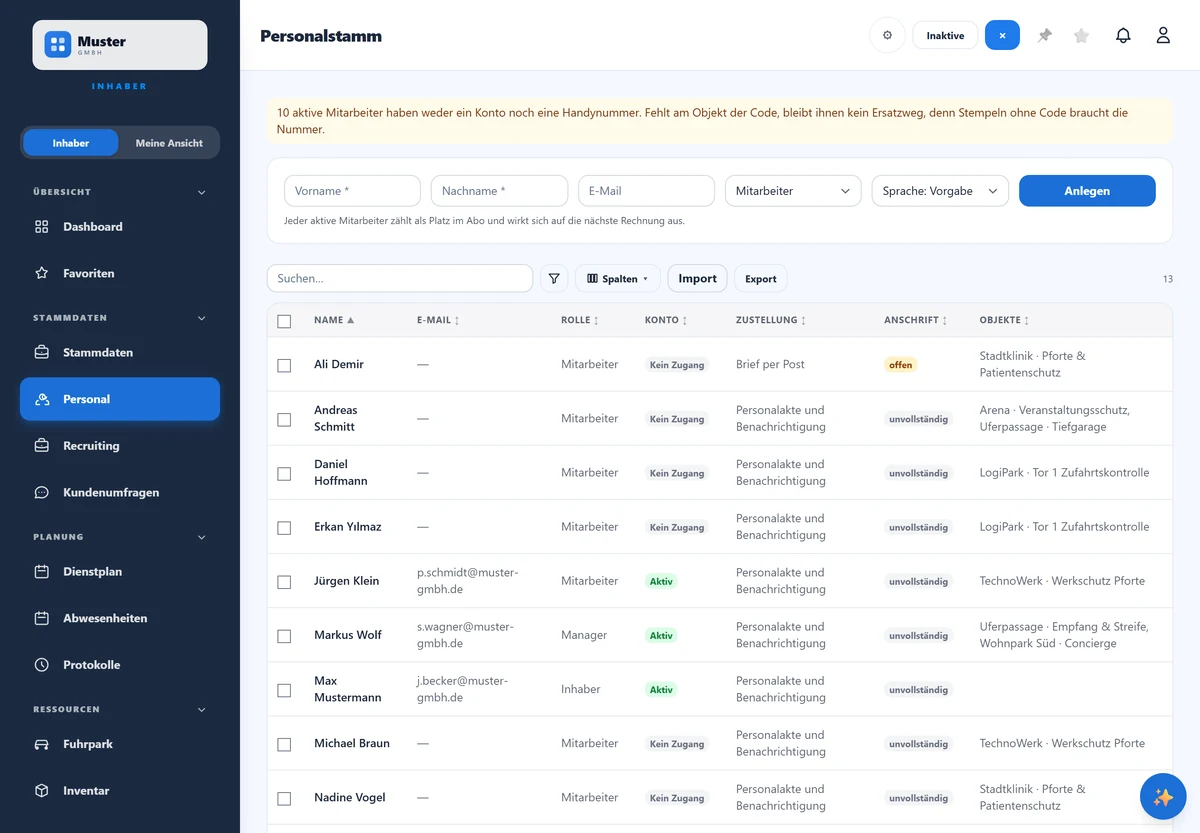The height and width of the screenshot is (833, 1200).
Task: Go to Abwesenheiten
Action: (x=120, y=618)
